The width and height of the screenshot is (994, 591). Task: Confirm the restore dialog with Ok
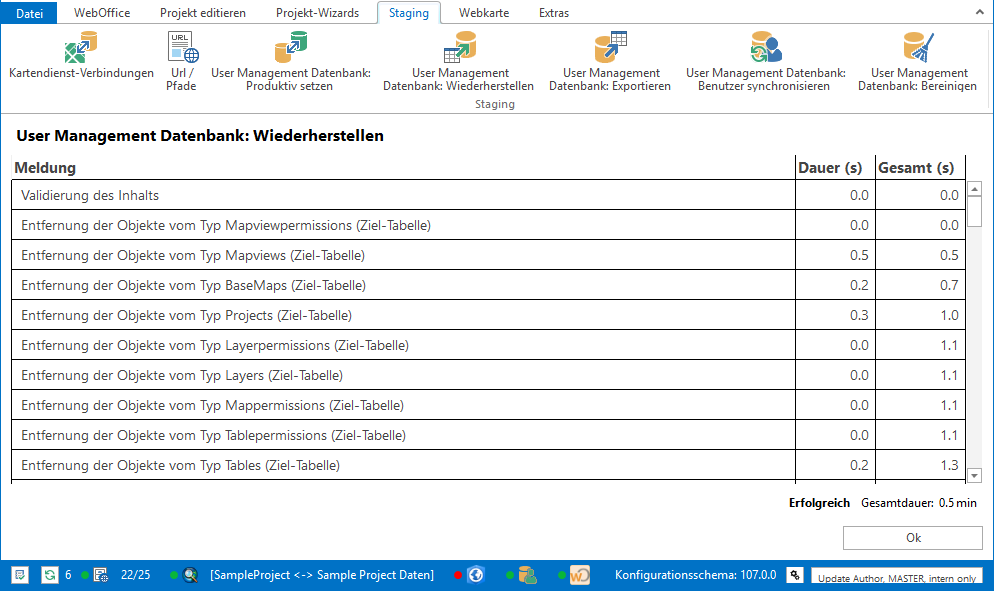pos(911,537)
